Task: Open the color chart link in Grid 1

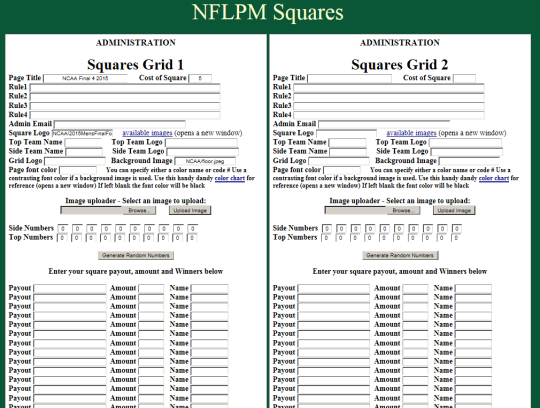Action: tap(230, 178)
